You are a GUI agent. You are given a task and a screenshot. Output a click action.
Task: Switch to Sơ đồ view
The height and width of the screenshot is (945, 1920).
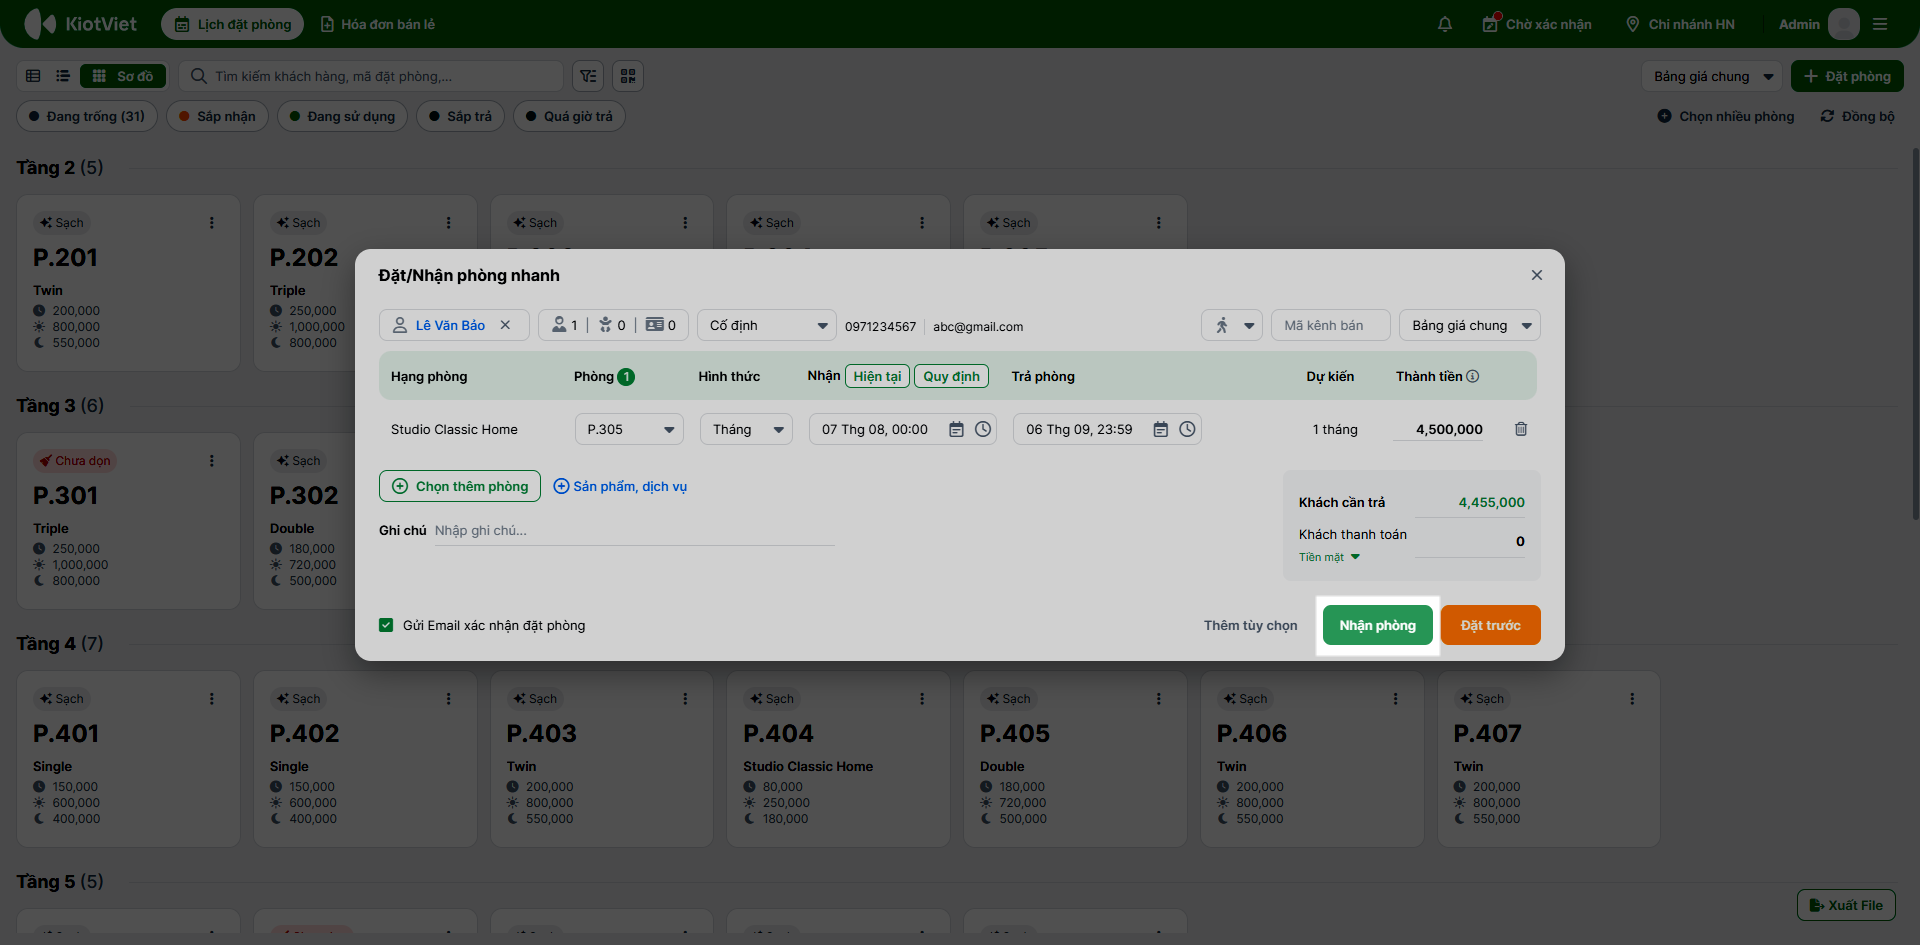click(x=123, y=76)
